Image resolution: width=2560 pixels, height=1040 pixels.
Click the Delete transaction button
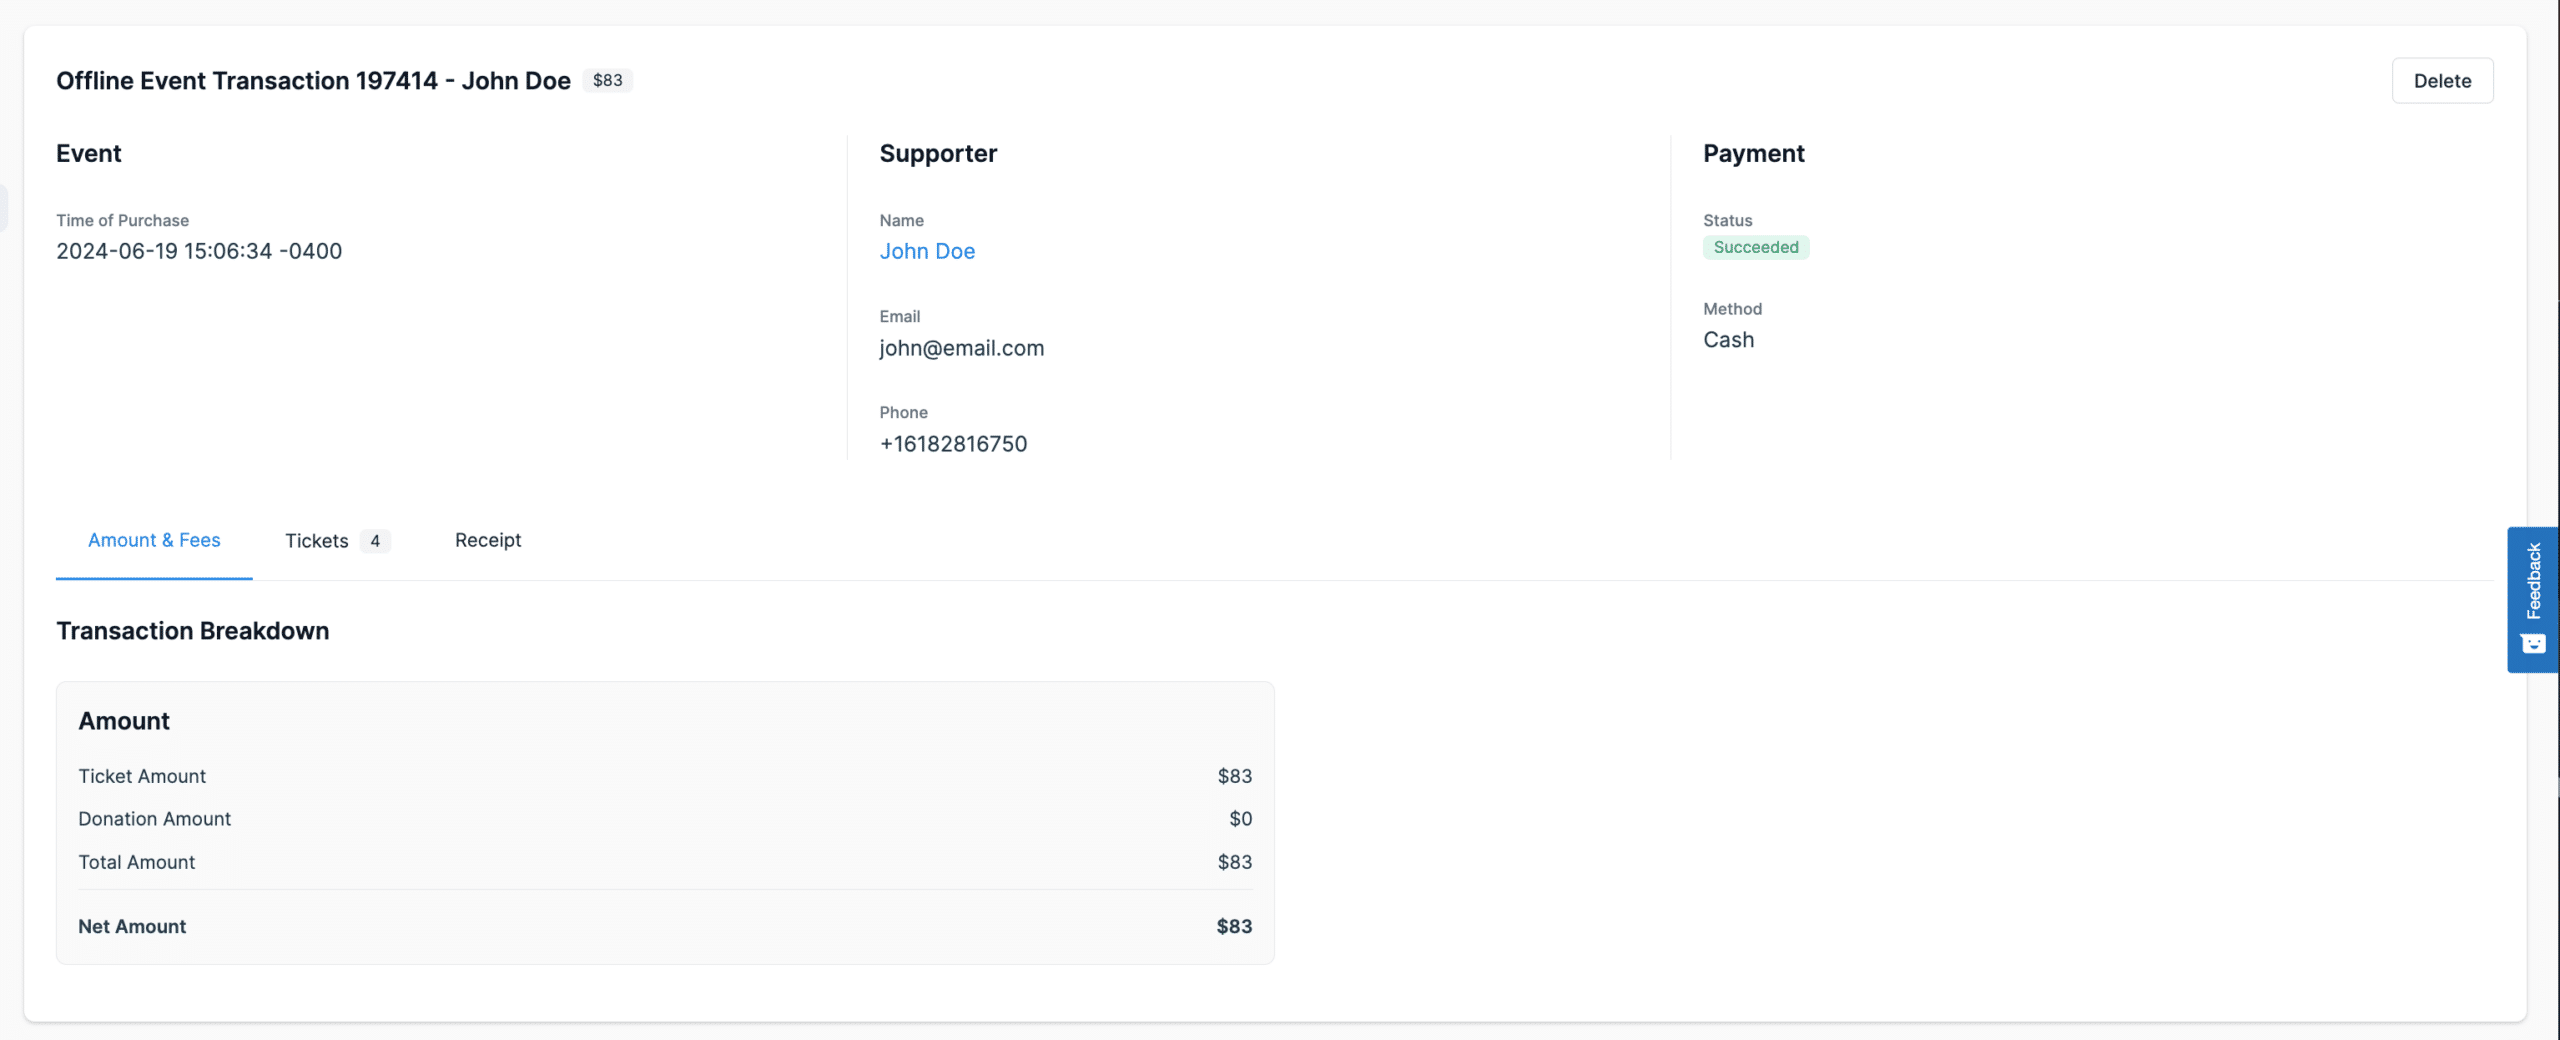pyautogui.click(x=2442, y=80)
